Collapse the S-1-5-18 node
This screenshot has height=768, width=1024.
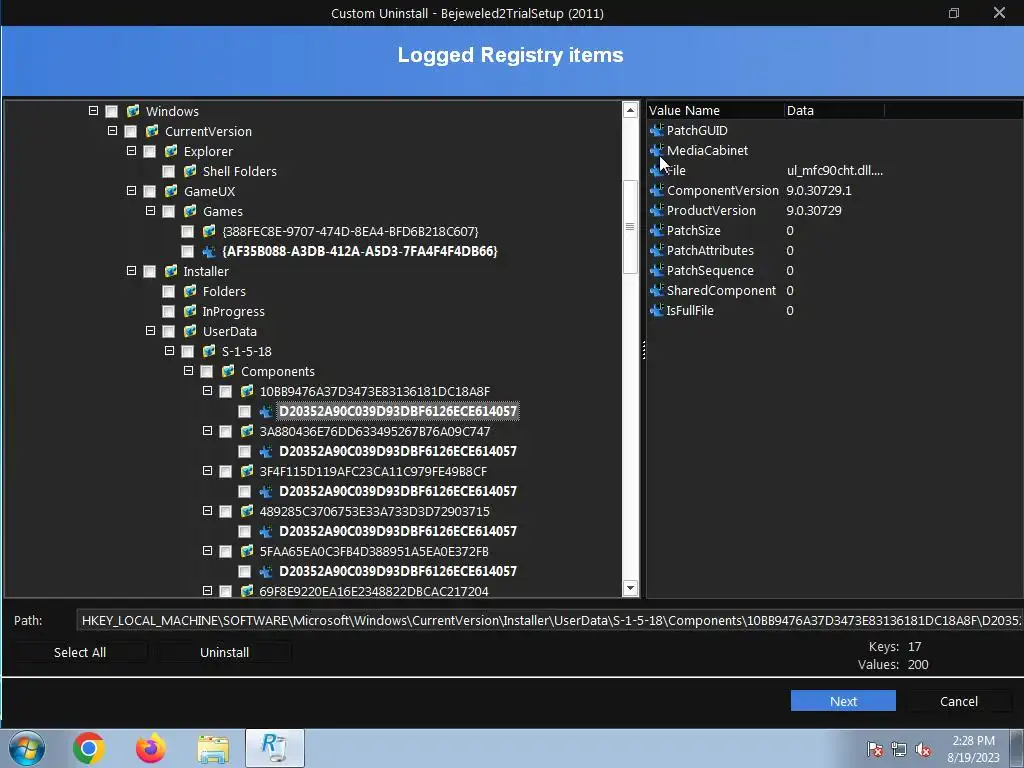tap(169, 351)
